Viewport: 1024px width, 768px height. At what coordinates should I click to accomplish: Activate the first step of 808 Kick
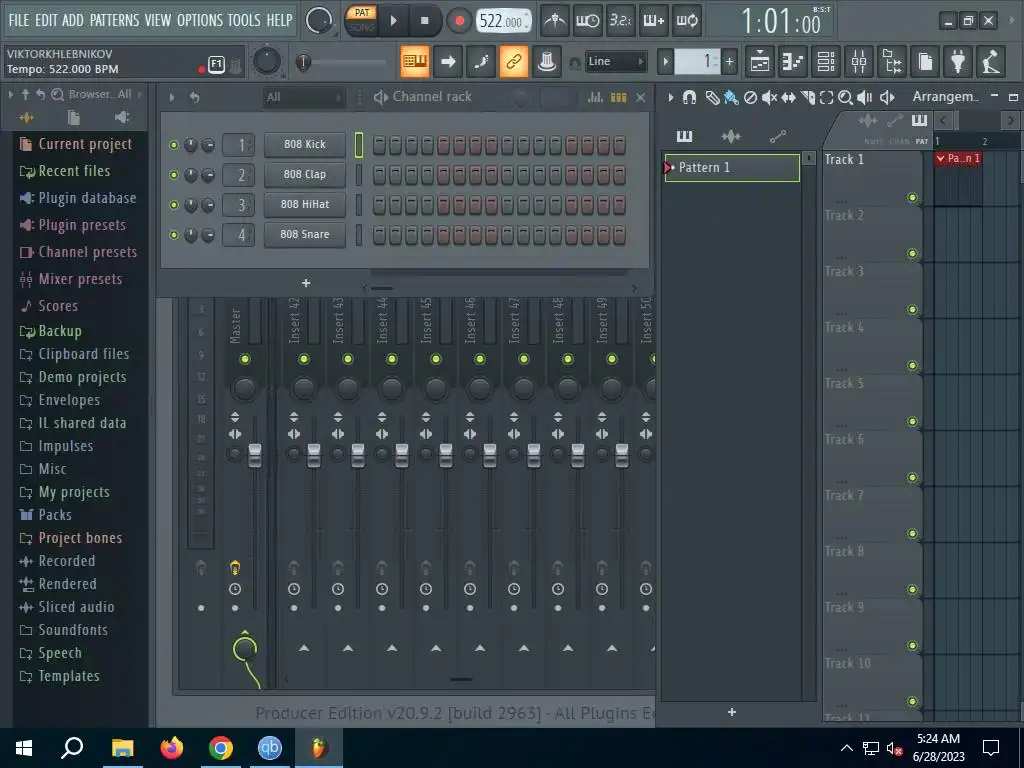[379, 145]
